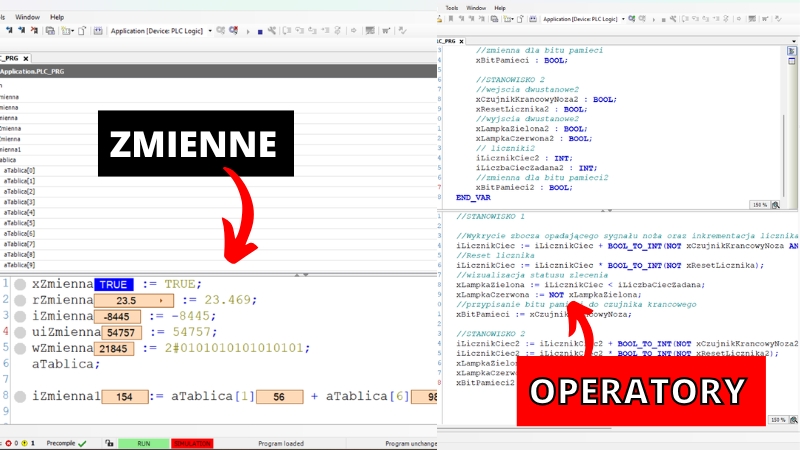This screenshot has width=800, height=450.
Task: Switch to tabular view icon in right declaration editor
Action: point(792,61)
